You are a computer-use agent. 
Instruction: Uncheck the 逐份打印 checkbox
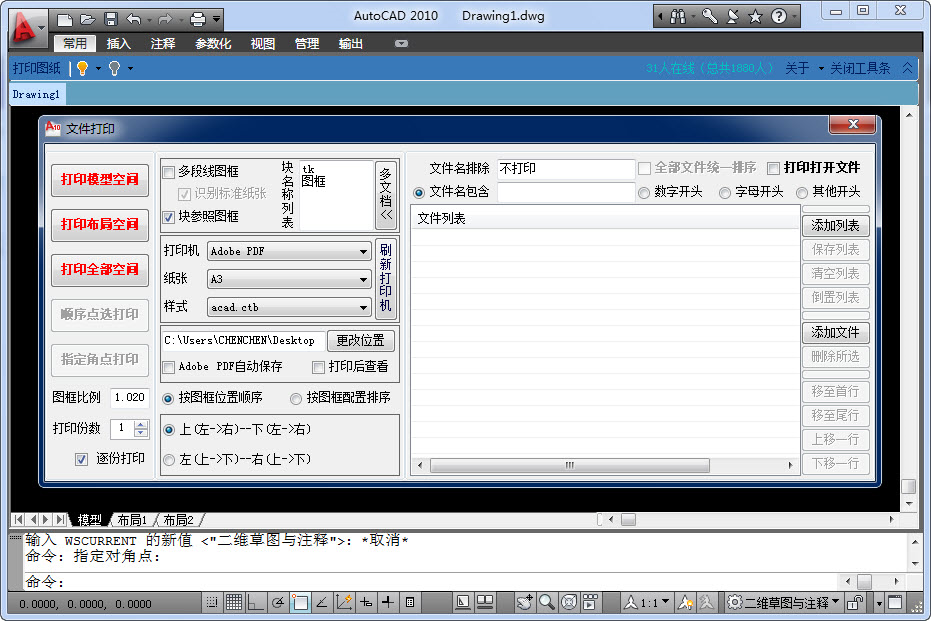[81, 459]
